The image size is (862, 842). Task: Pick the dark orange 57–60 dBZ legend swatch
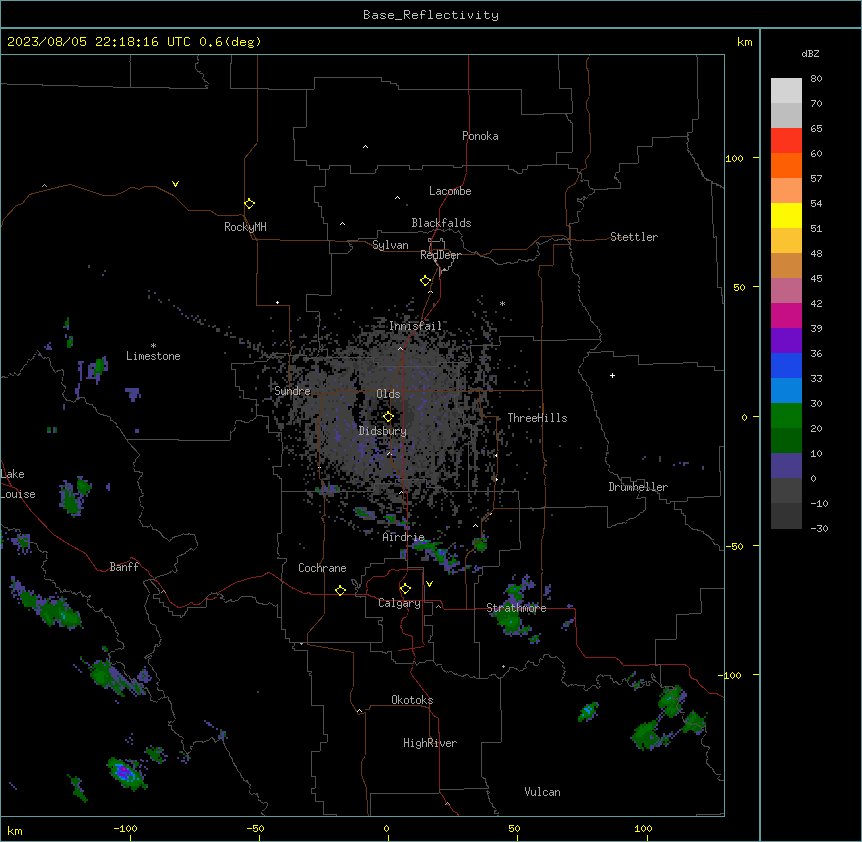pyautogui.click(x=786, y=165)
